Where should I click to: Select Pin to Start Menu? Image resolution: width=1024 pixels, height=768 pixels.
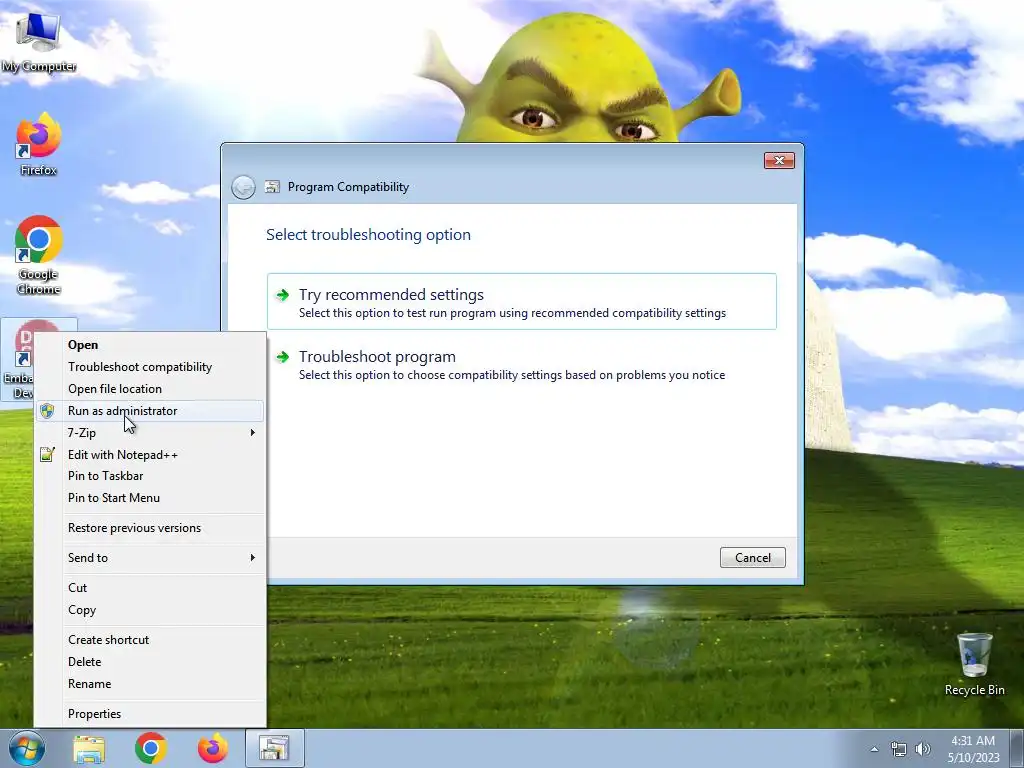(150, 498)
